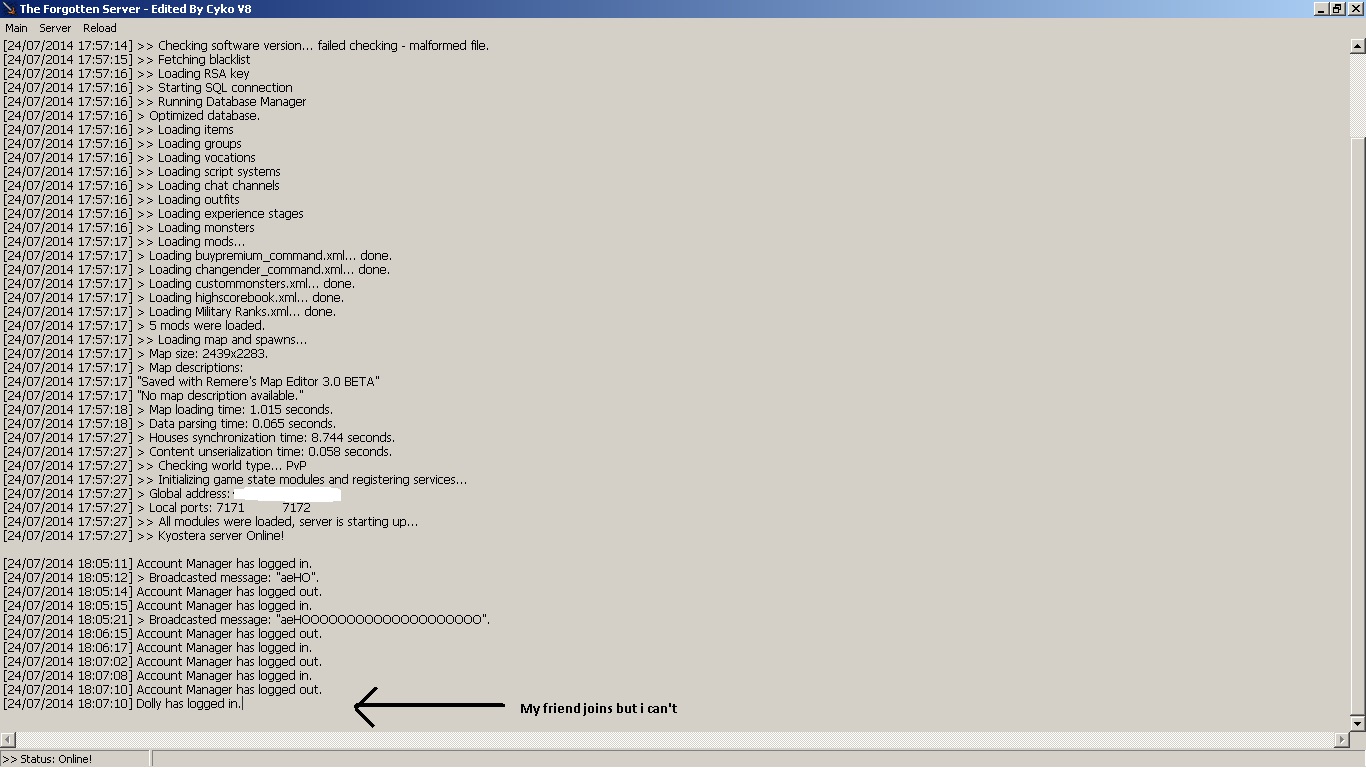Click the 'Optimized database.' log line

pos(131,116)
